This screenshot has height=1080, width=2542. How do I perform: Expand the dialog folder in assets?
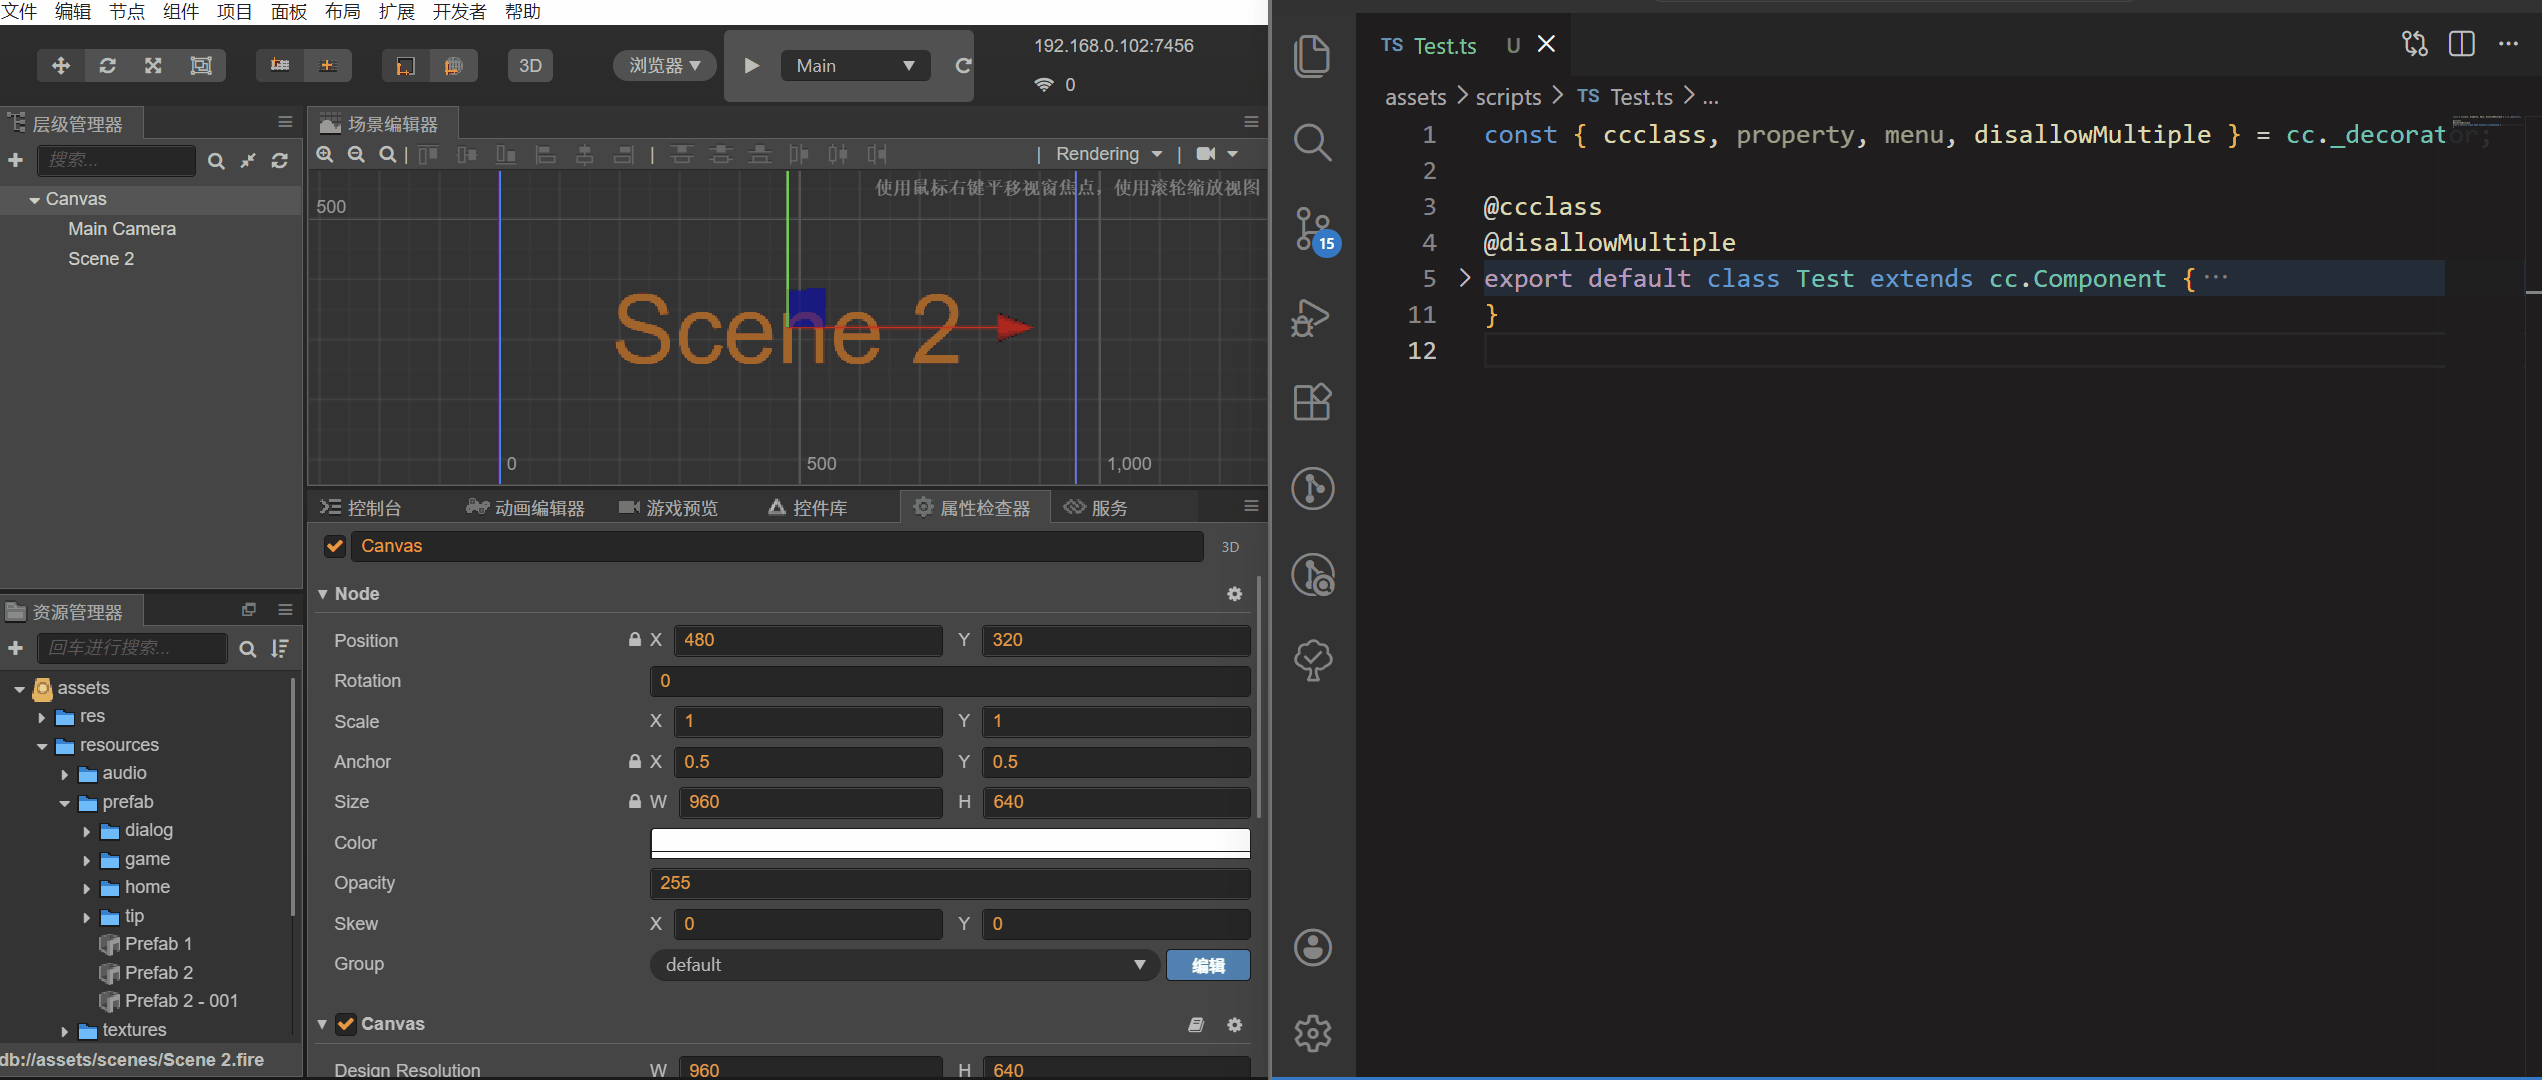click(87, 831)
